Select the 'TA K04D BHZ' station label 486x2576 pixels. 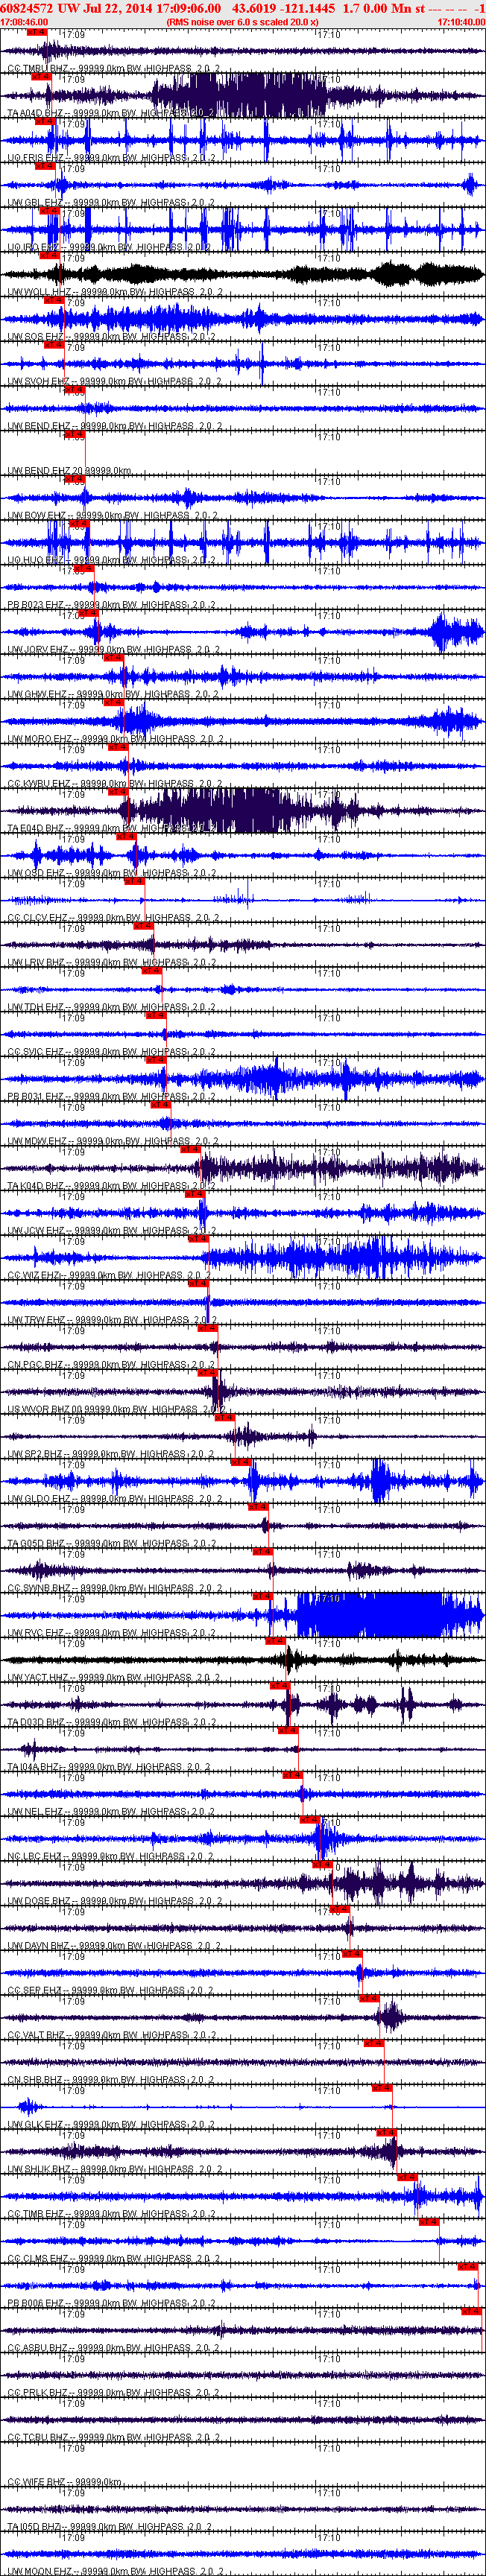36,1186
